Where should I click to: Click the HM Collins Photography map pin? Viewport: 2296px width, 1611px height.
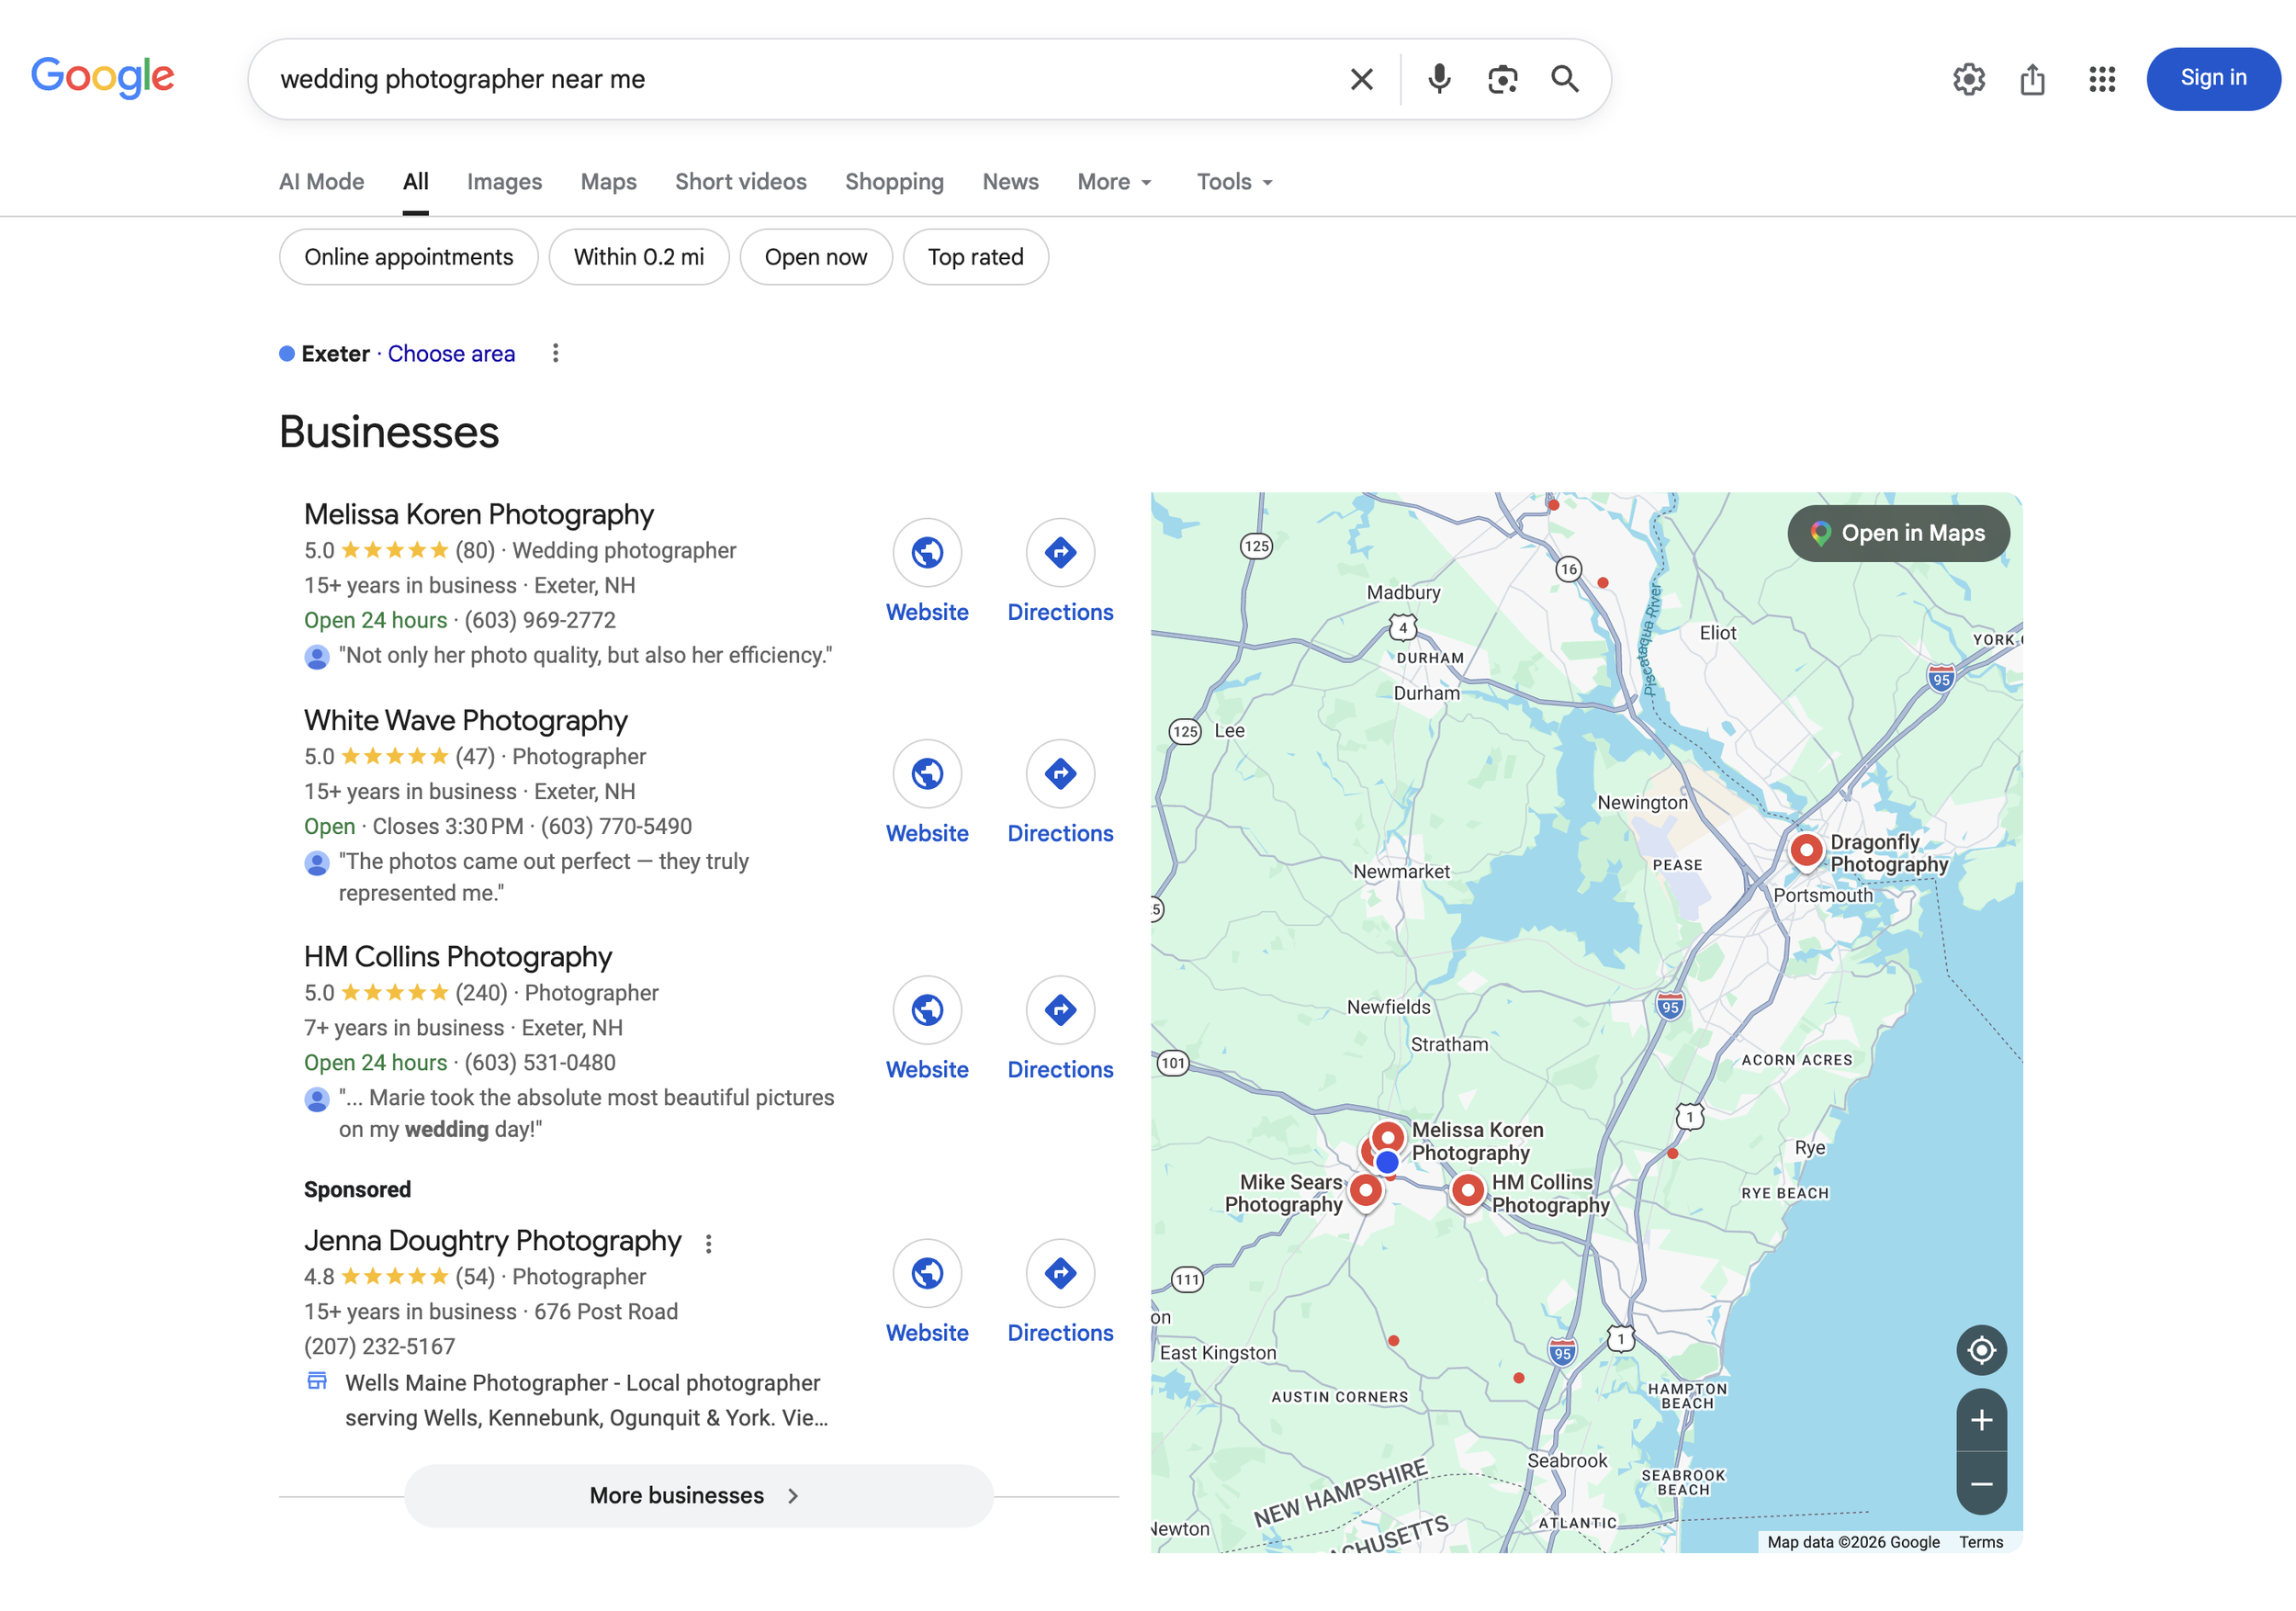point(1467,1192)
